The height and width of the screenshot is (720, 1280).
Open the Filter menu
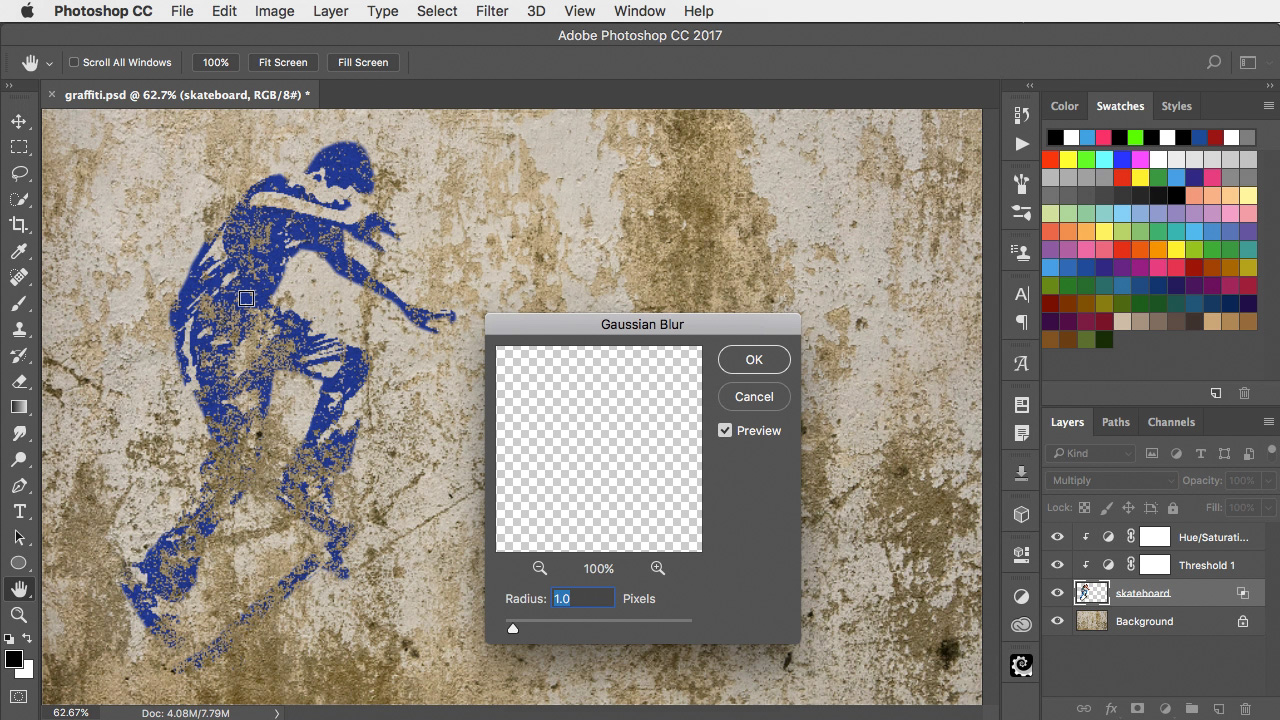pyautogui.click(x=491, y=11)
